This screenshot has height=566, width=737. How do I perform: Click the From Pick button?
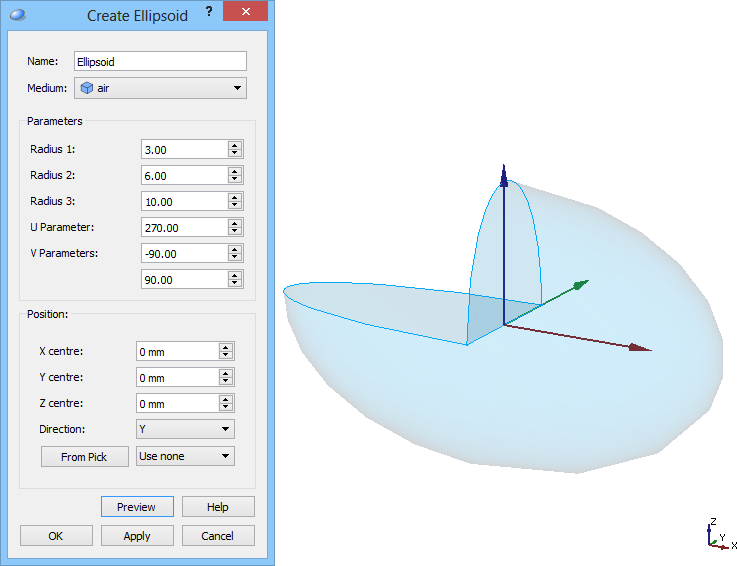[85, 456]
